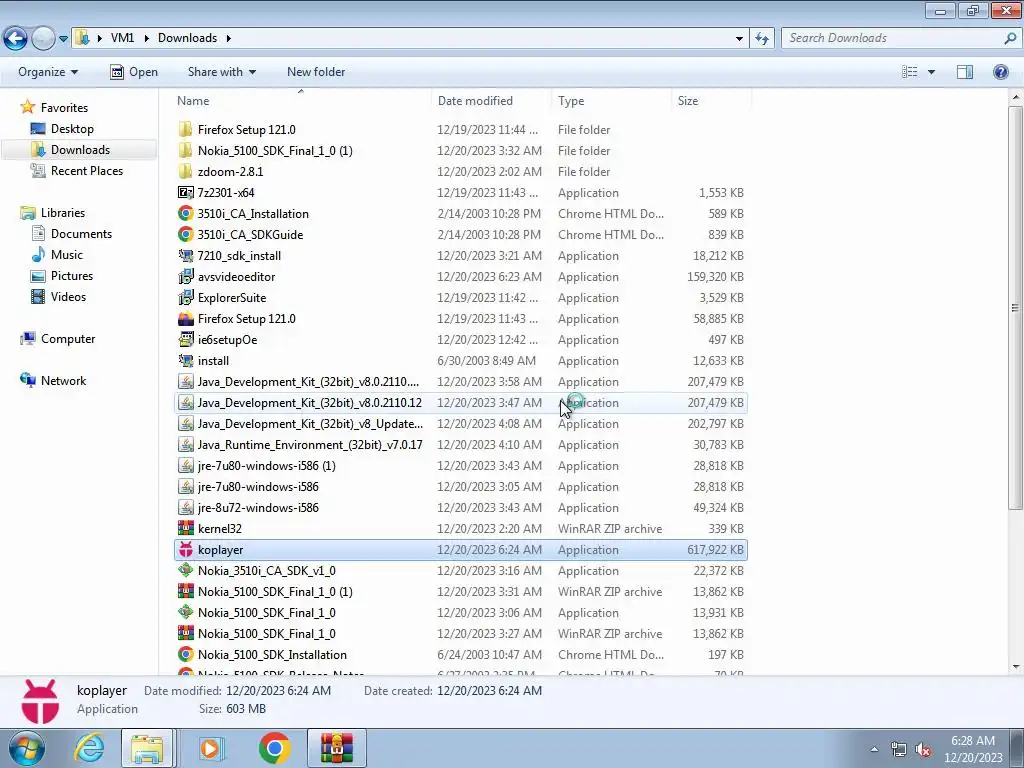Select the Nokia_3510i_CA_SDK_v1_0 application icon

pos(185,571)
